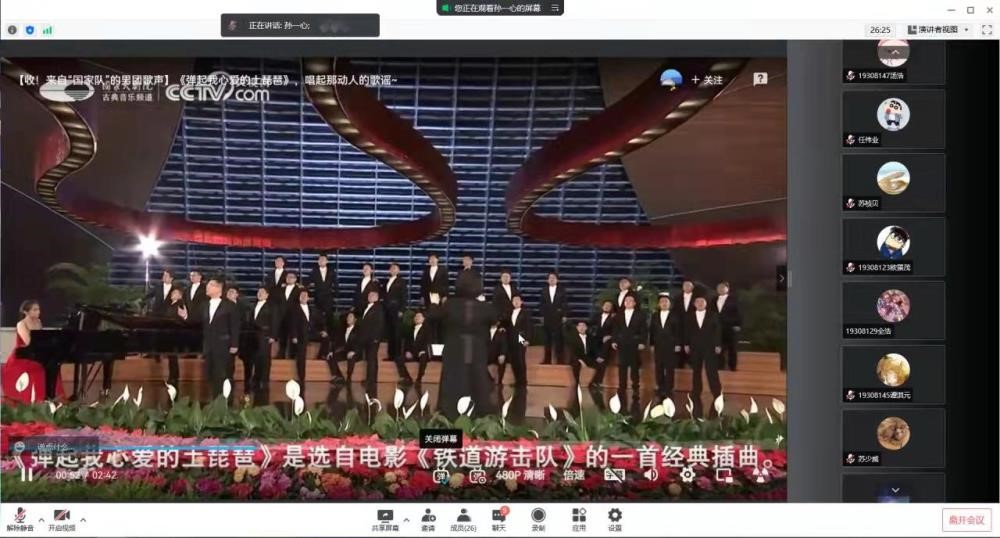Click the 解除静音 microphone icon
1000x538 pixels.
point(19,515)
